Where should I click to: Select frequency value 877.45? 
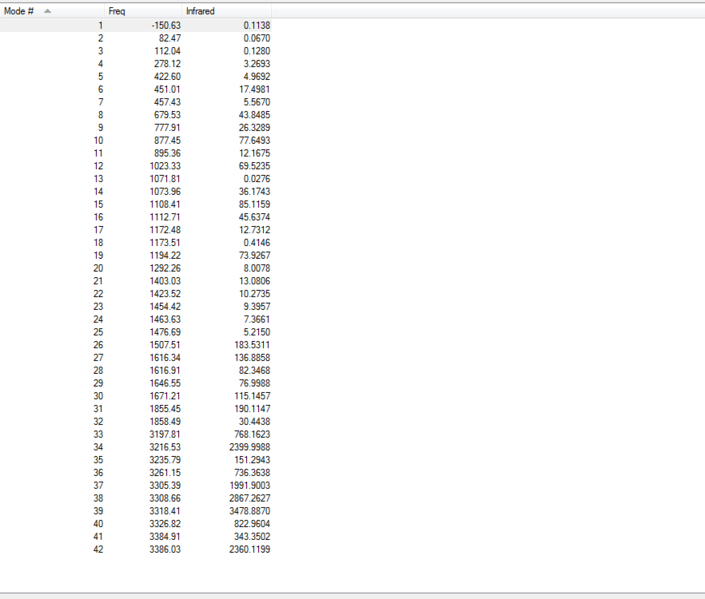(x=167, y=141)
